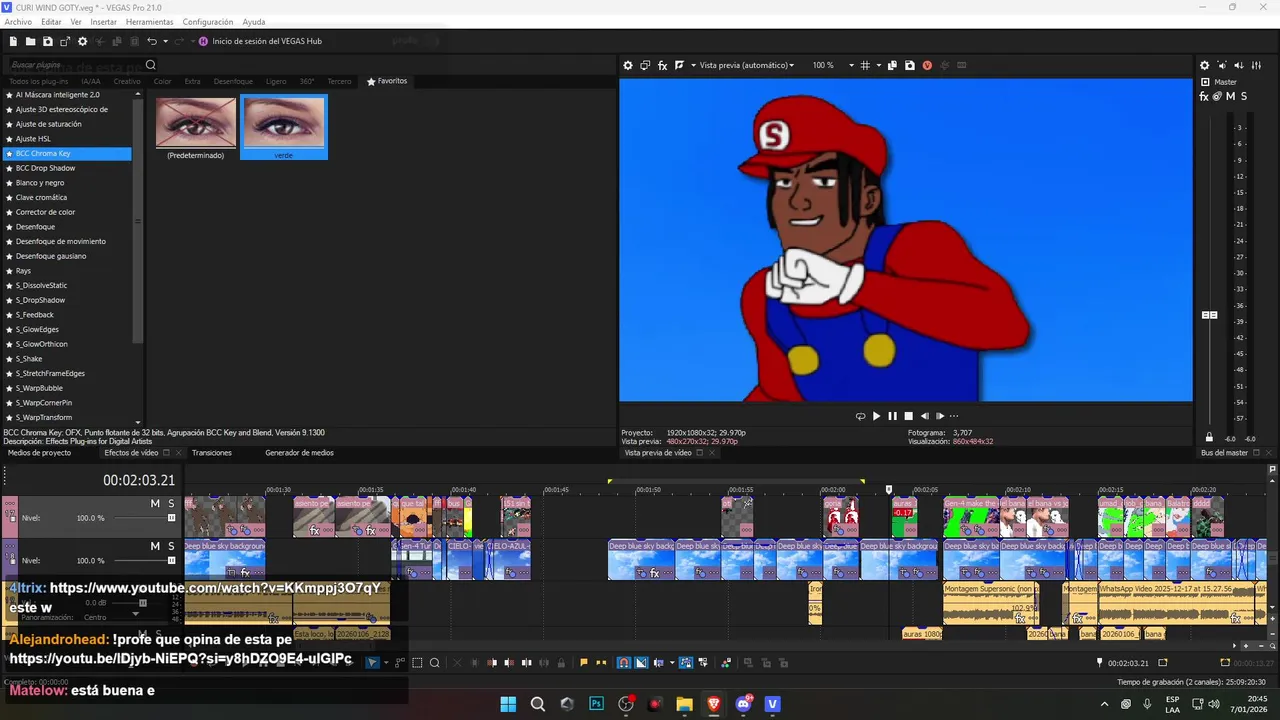Open a project with the folder icon

pyautogui.click(x=30, y=41)
